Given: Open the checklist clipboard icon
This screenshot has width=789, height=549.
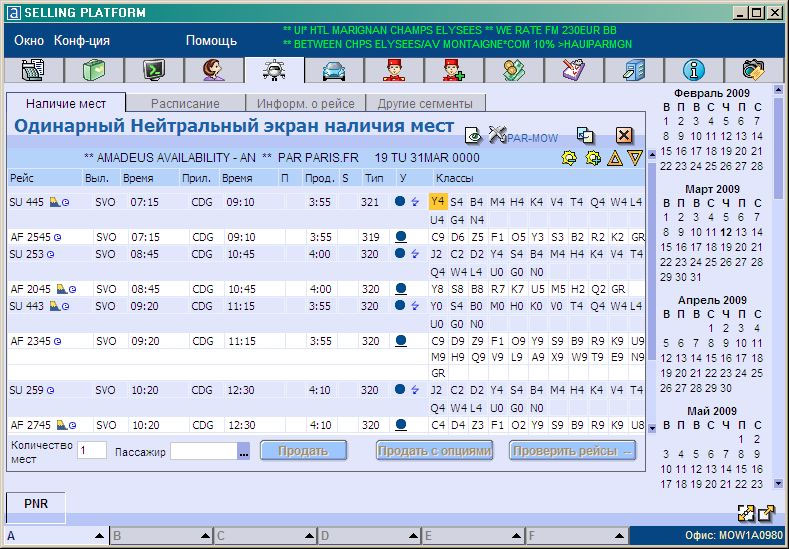Looking at the screenshot, I should pyautogui.click(x=574, y=70).
